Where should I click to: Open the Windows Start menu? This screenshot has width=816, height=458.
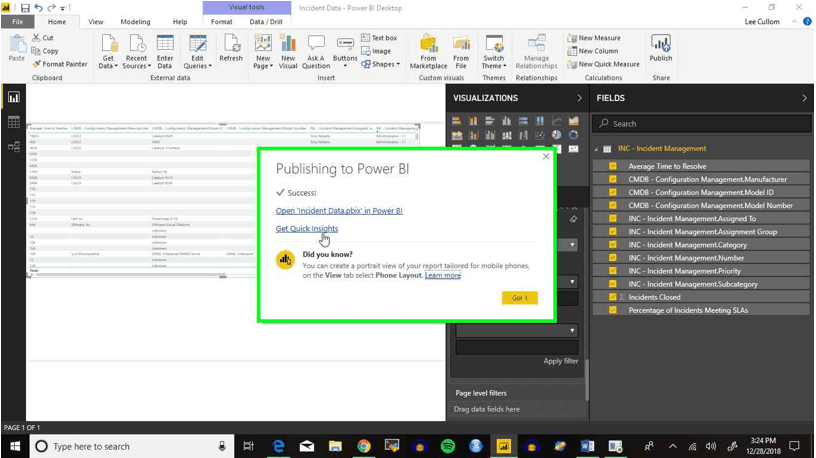(15, 446)
